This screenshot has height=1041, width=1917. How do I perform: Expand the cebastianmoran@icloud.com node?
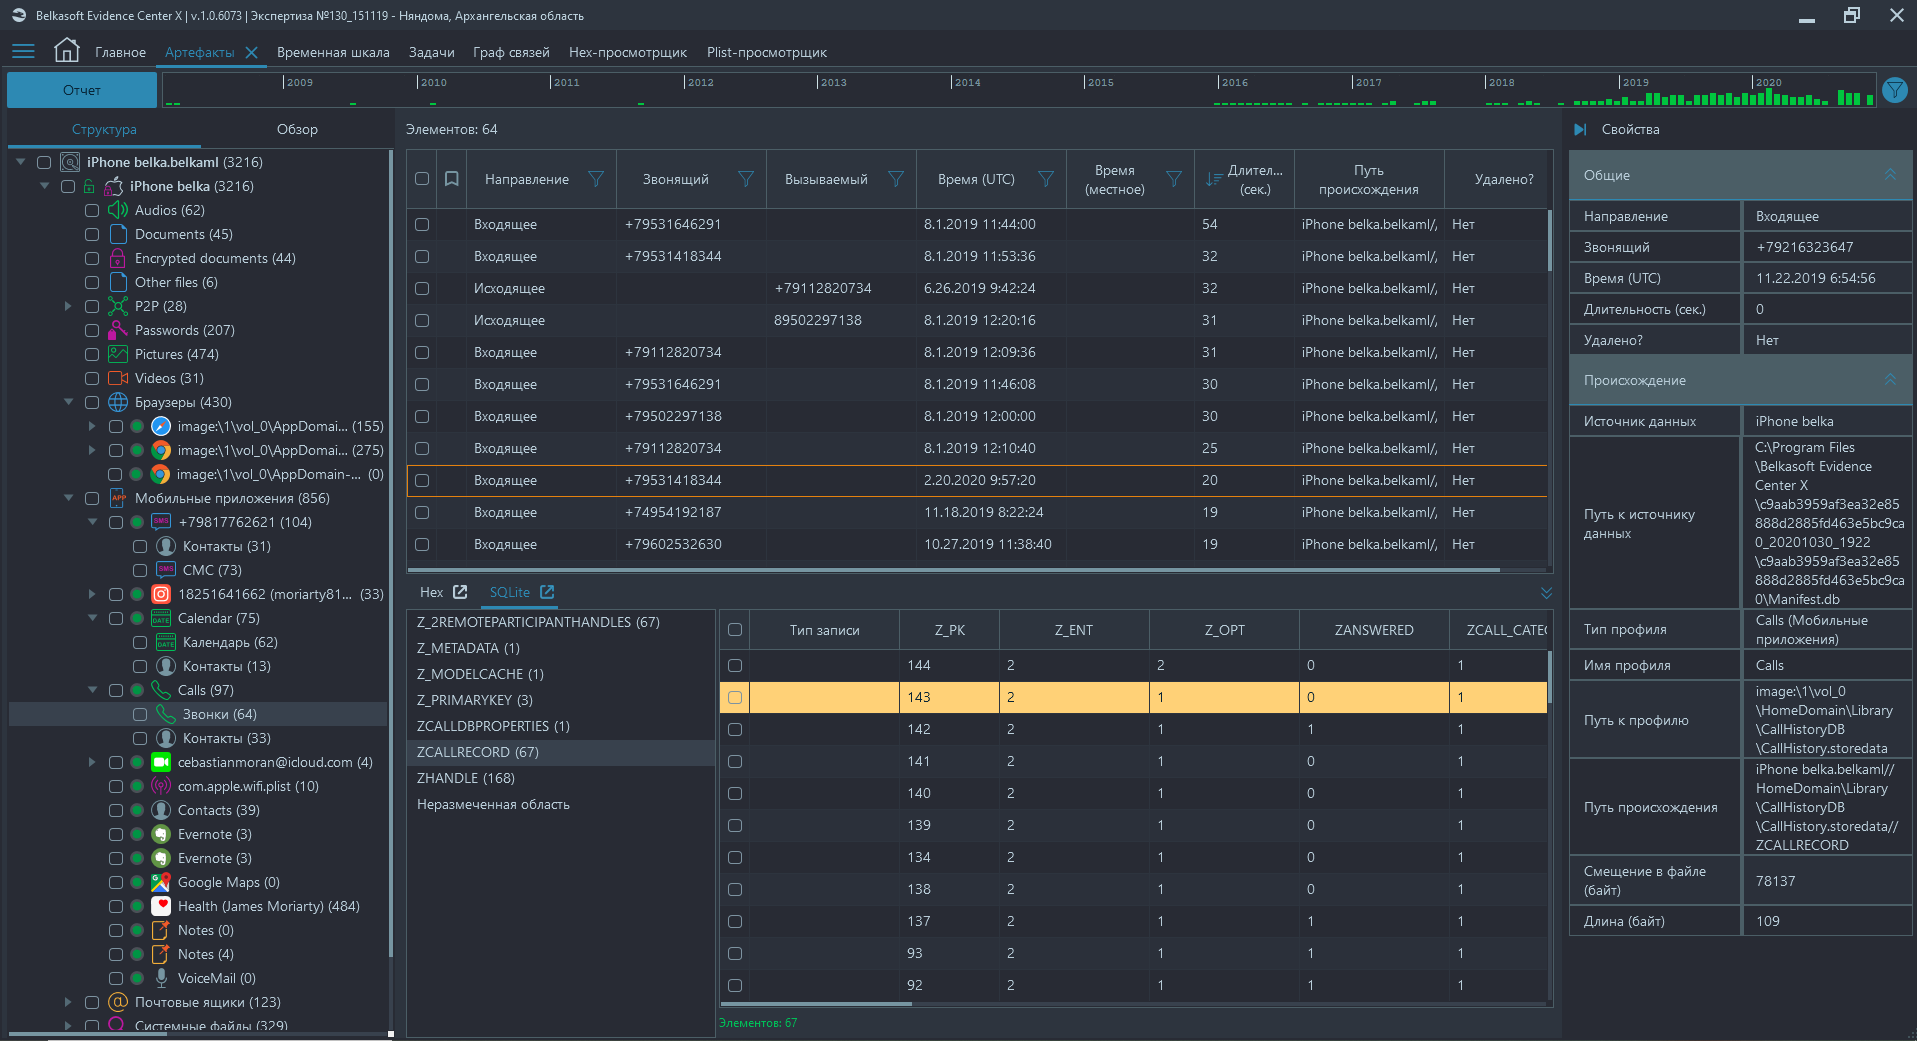pyautogui.click(x=92, y=762)
